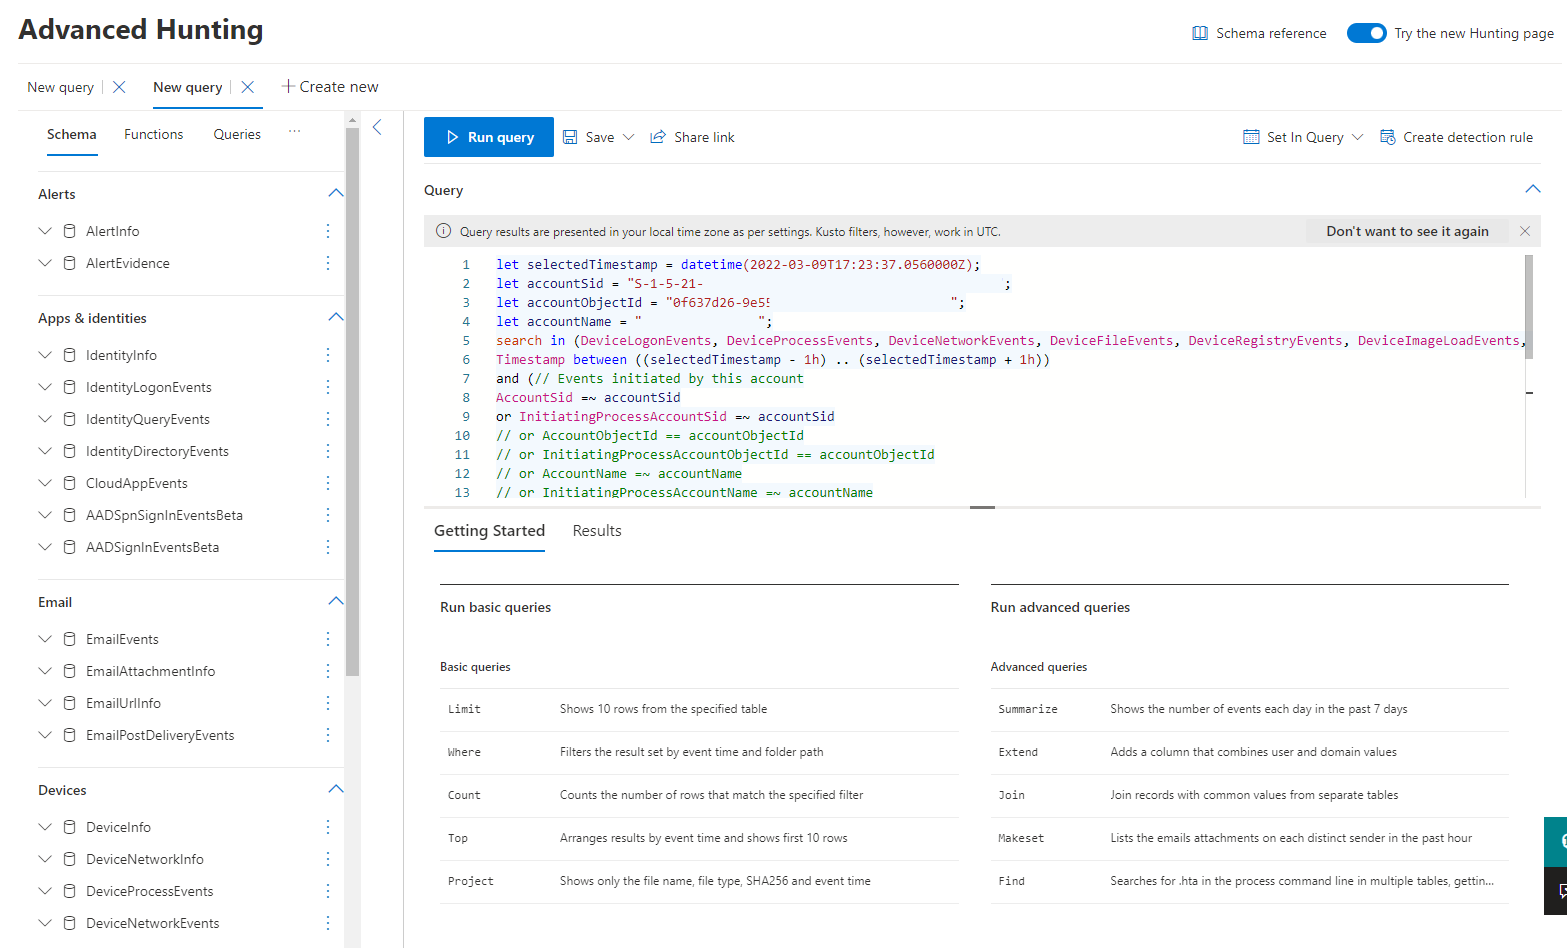1567x948 pixels.
Task: Open the Set In Query dropdown arrow
Action: [x=1357, y=137]
